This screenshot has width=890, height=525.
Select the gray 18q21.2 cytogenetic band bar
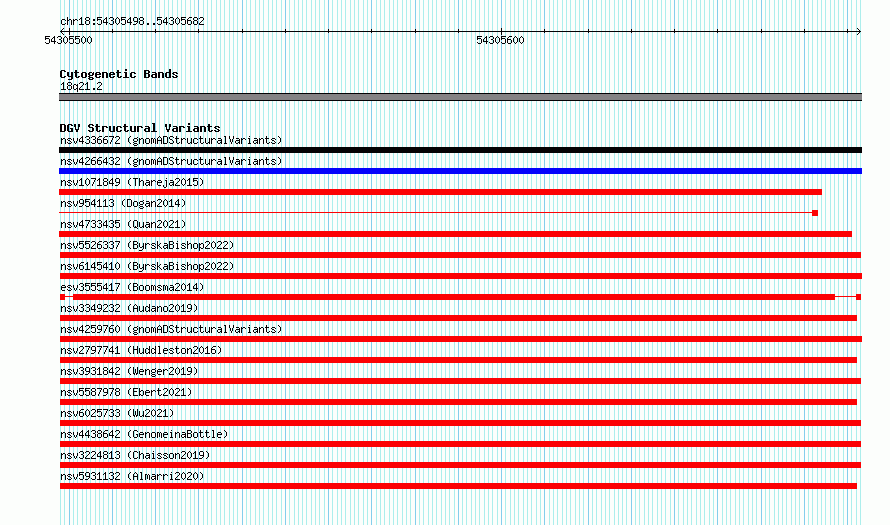[460, 97]
